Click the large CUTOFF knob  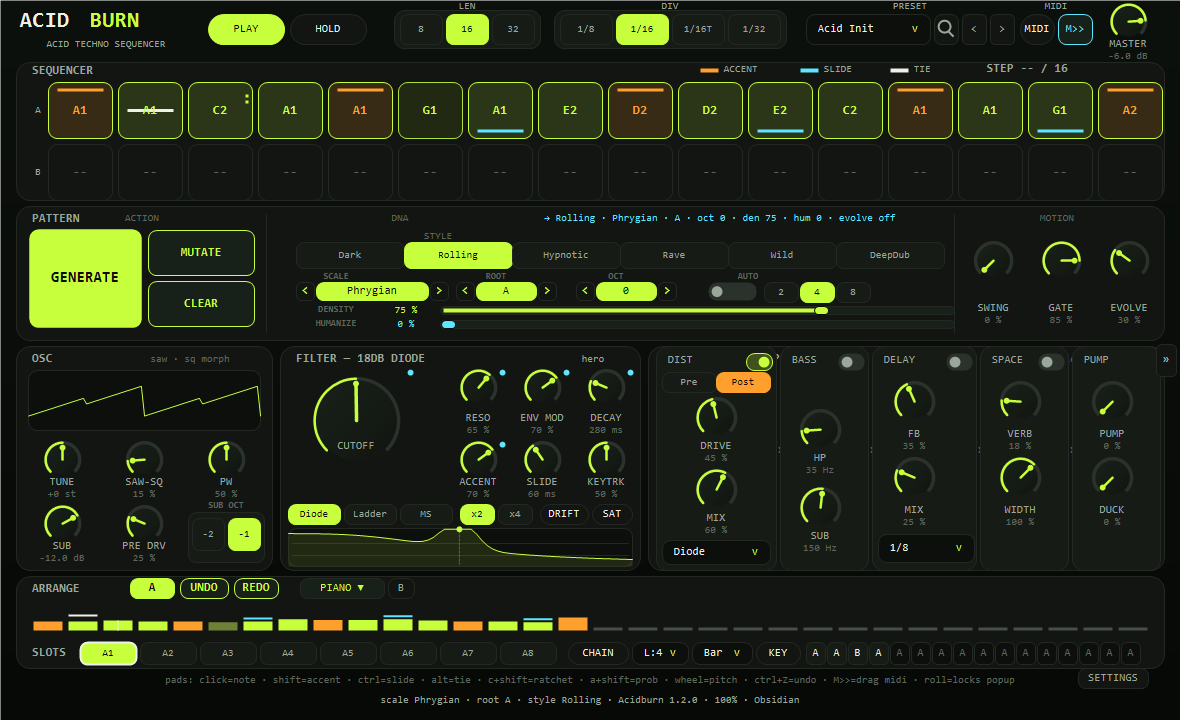click(356, 420)
